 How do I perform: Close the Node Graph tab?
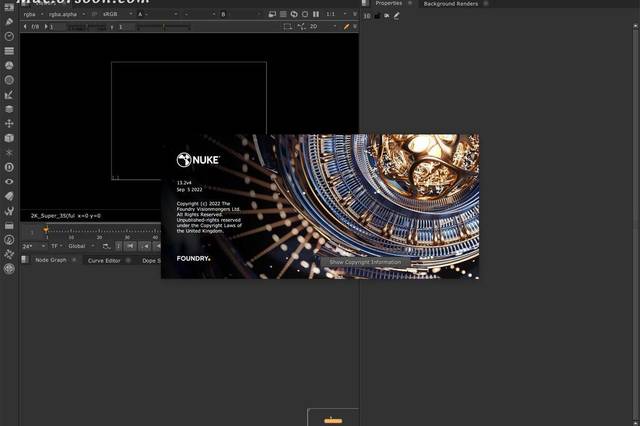click(74, 260)
